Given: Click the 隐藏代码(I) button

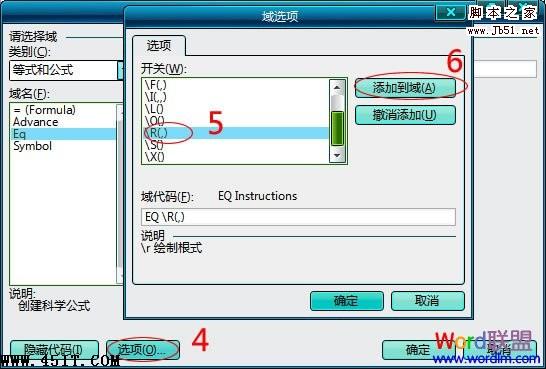Looking at the screenshot, I should (x=54, y=350).
